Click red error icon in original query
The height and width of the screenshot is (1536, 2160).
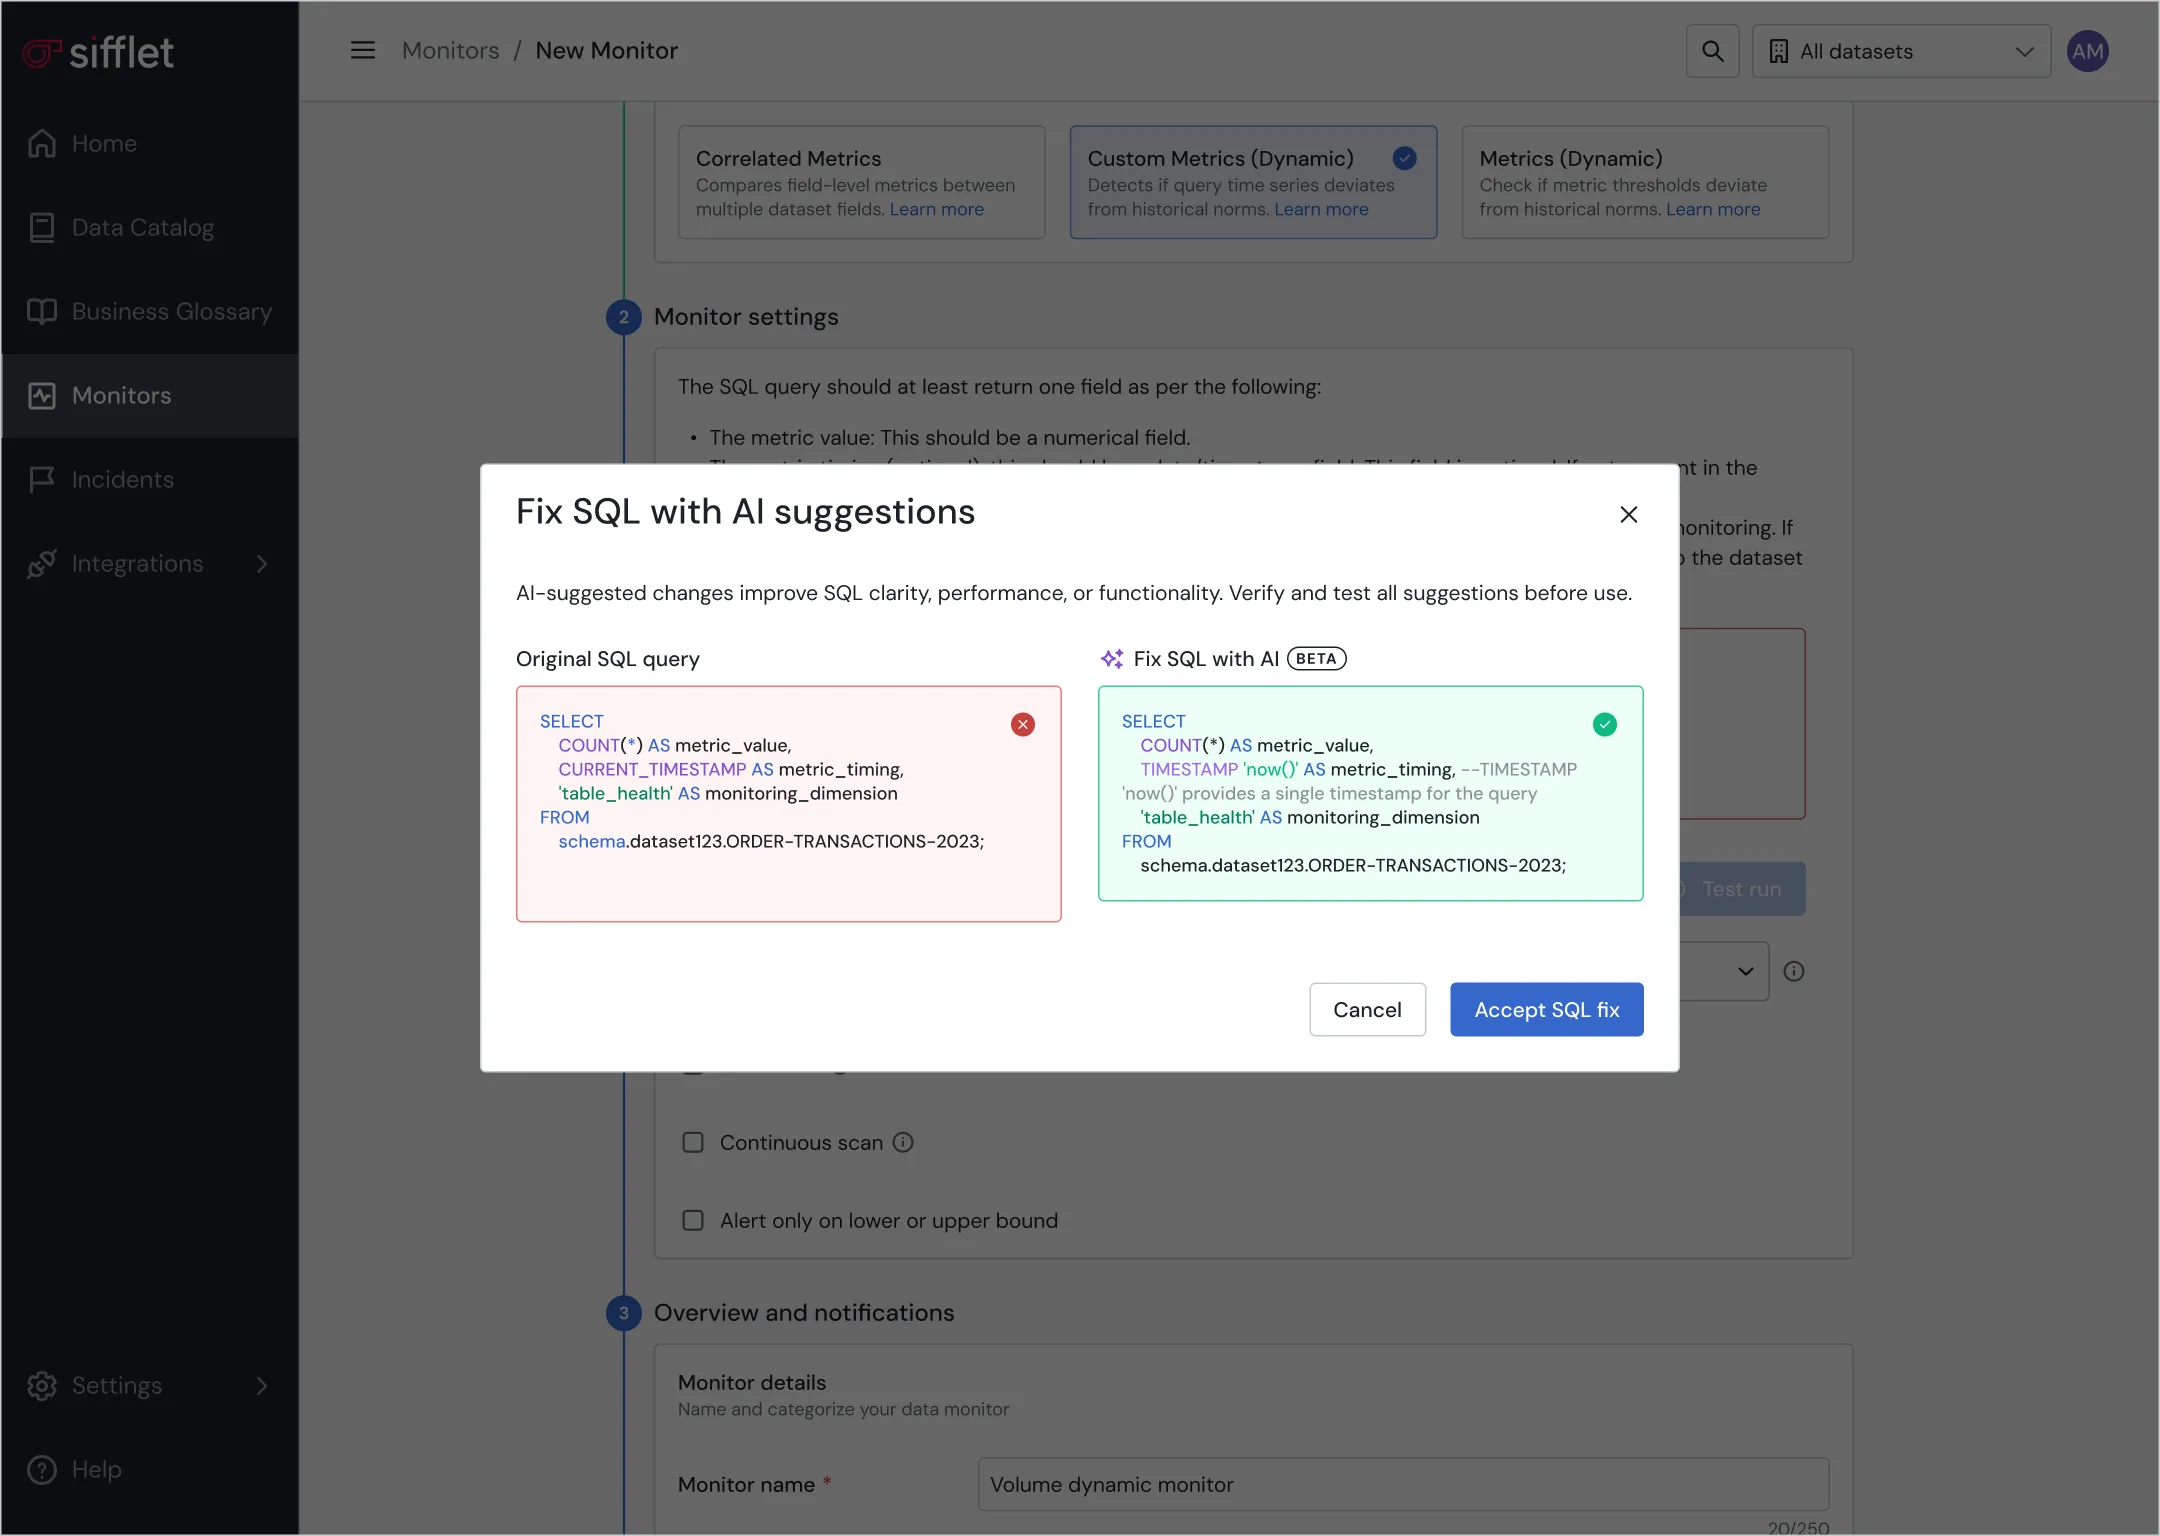tap(1022, 724)
